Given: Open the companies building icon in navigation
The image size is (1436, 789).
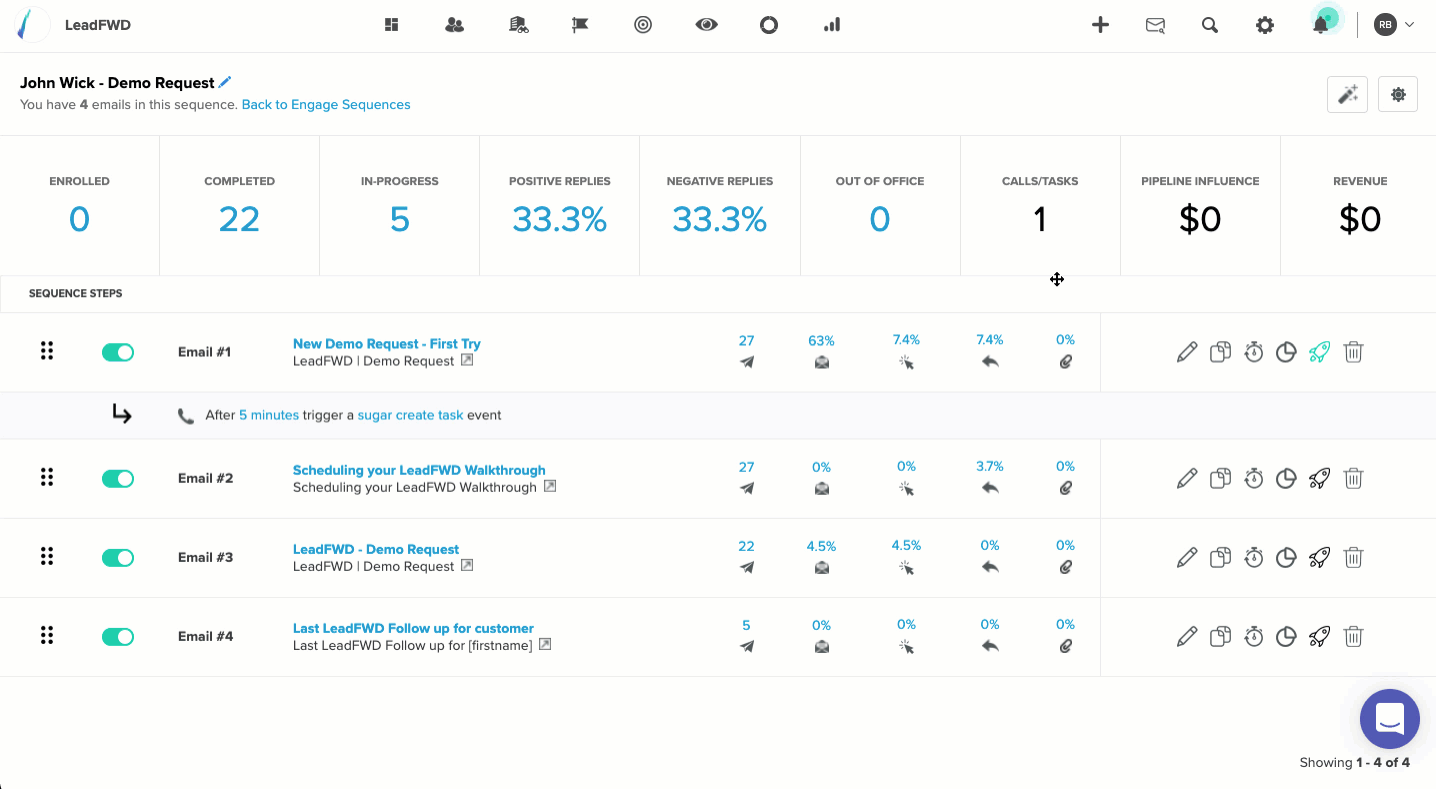Looking at the screenshot, I should click(x=518, y=25).
